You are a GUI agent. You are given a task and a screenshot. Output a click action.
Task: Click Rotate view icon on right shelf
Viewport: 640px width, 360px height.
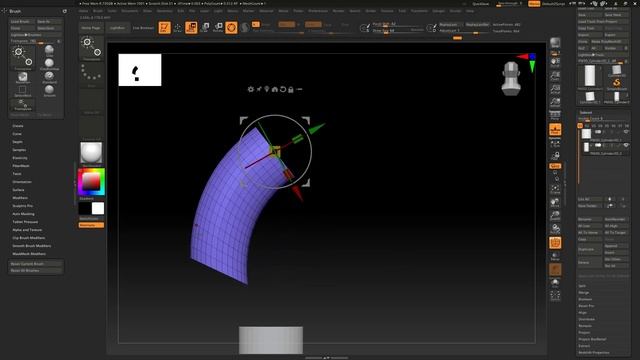coord(555,229)
